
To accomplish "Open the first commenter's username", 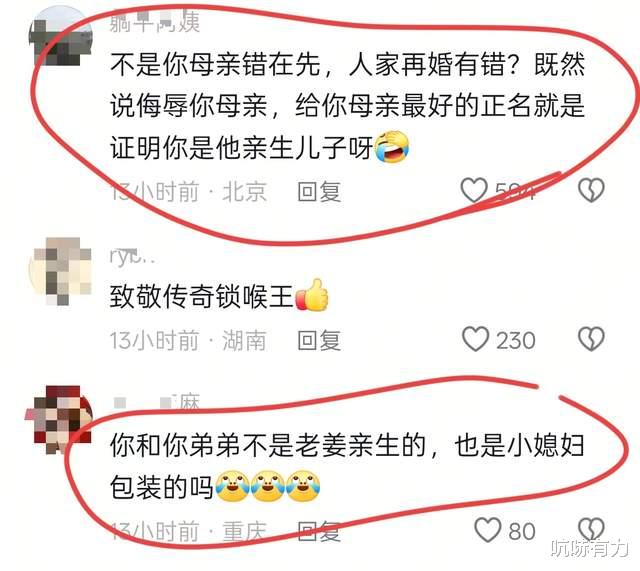I will point(155,22).
